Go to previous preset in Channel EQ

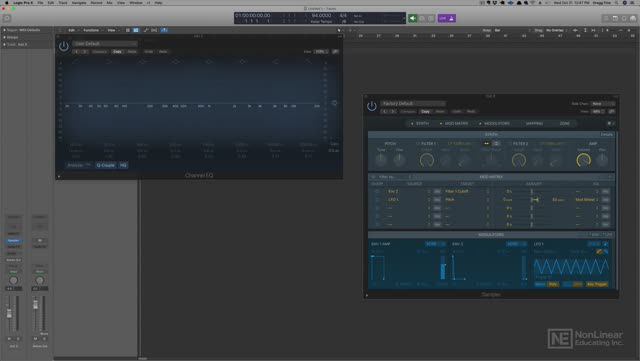tap(77, 52)
